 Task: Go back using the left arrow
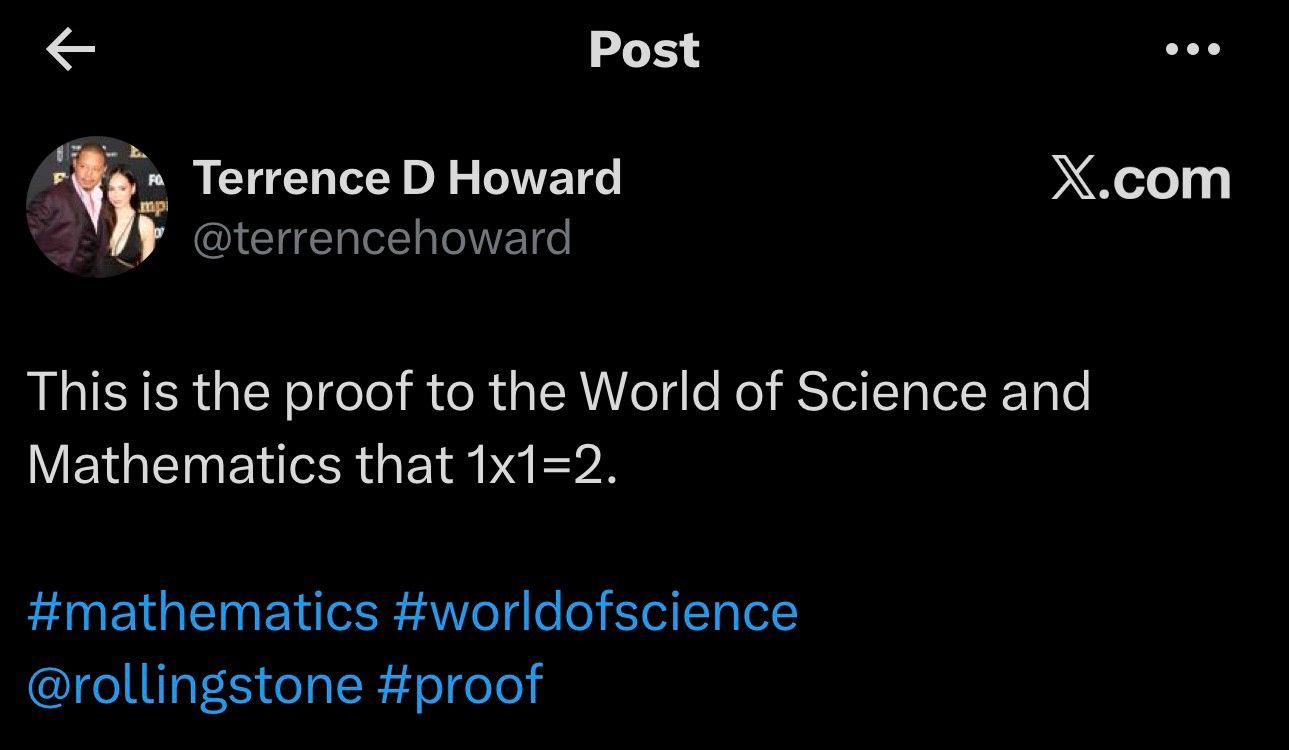[x=70, y=50]
